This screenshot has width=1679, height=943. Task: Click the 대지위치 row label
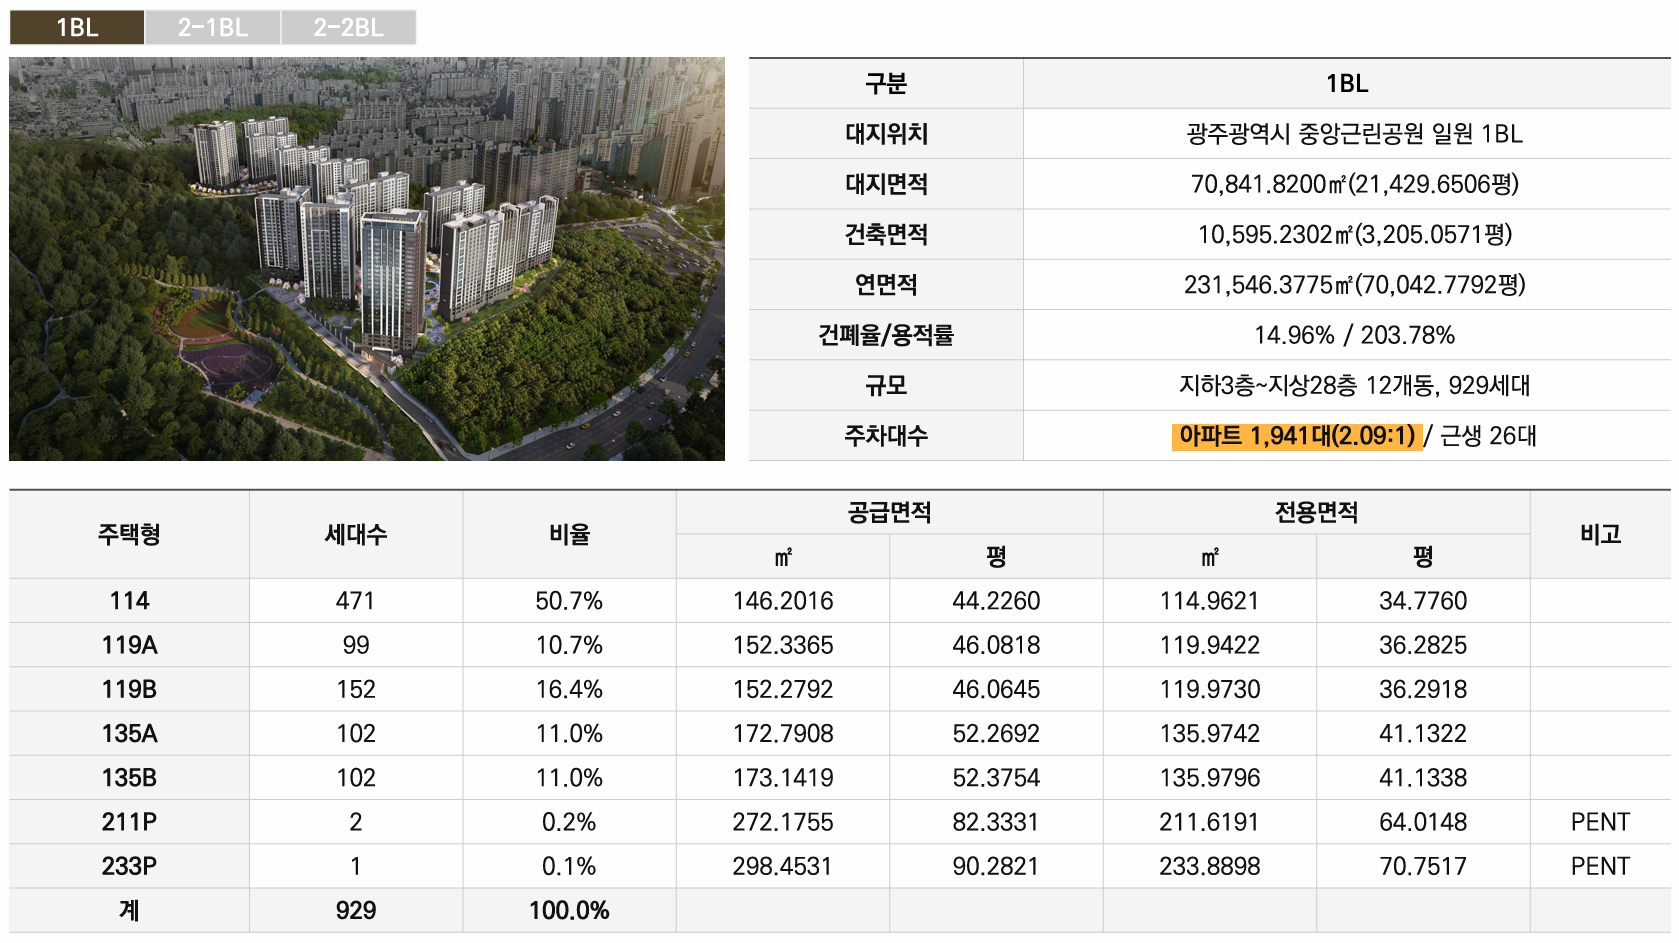click(x=886, y=134)
